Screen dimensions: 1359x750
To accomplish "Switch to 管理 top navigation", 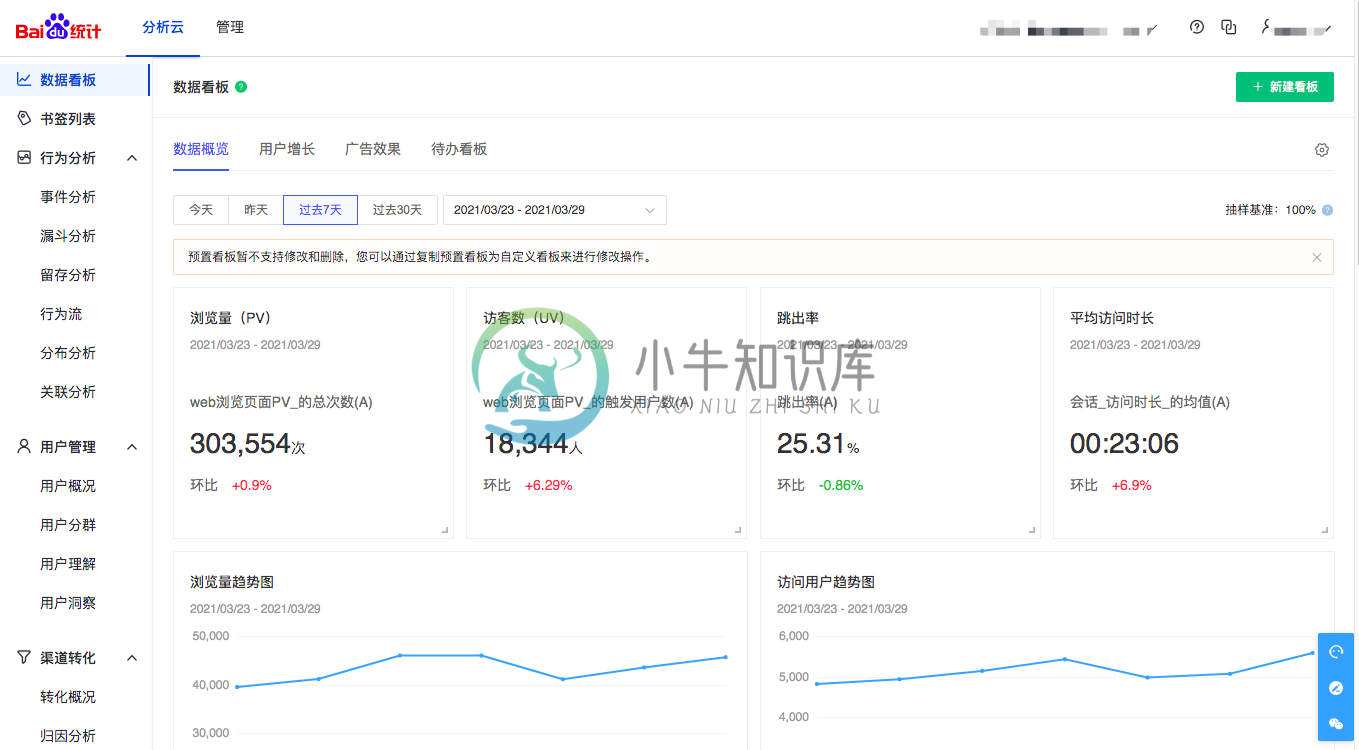I will [x=230, y=27].
